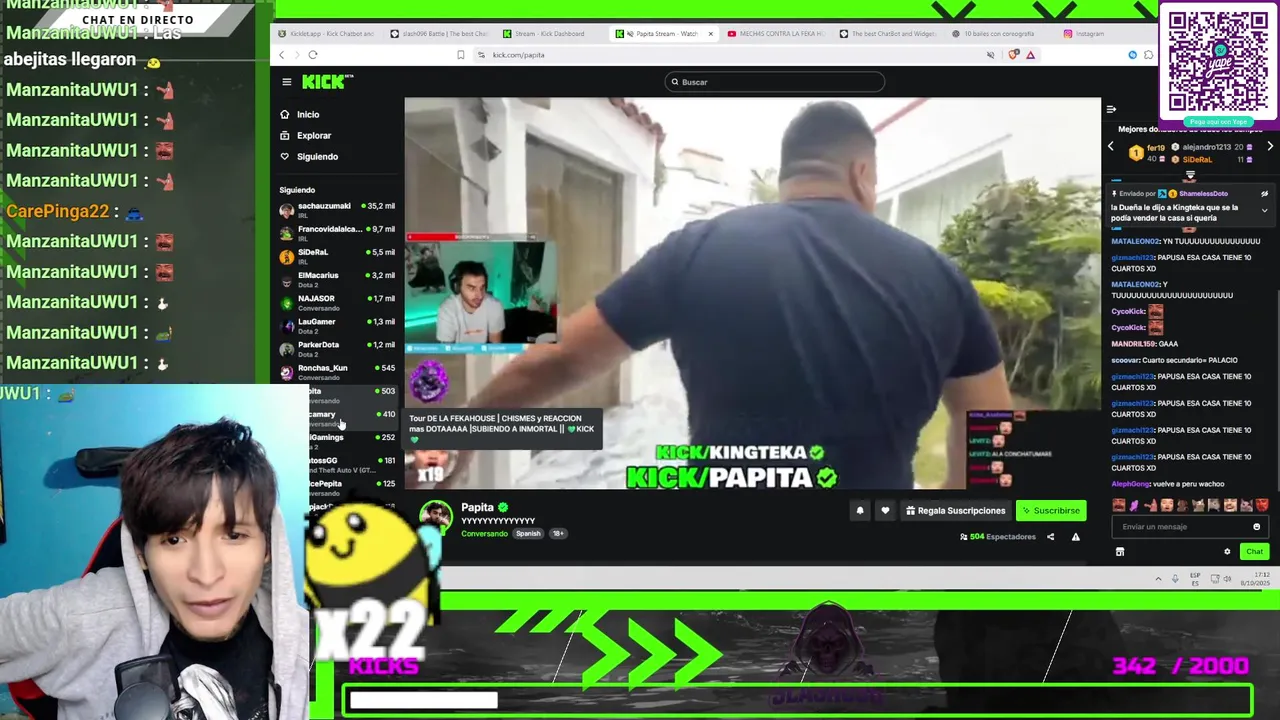This screenshot has height=720, width=1280.
Task: Open sachauzumaki channel in Siguiendo list
Action: [337, 210]
